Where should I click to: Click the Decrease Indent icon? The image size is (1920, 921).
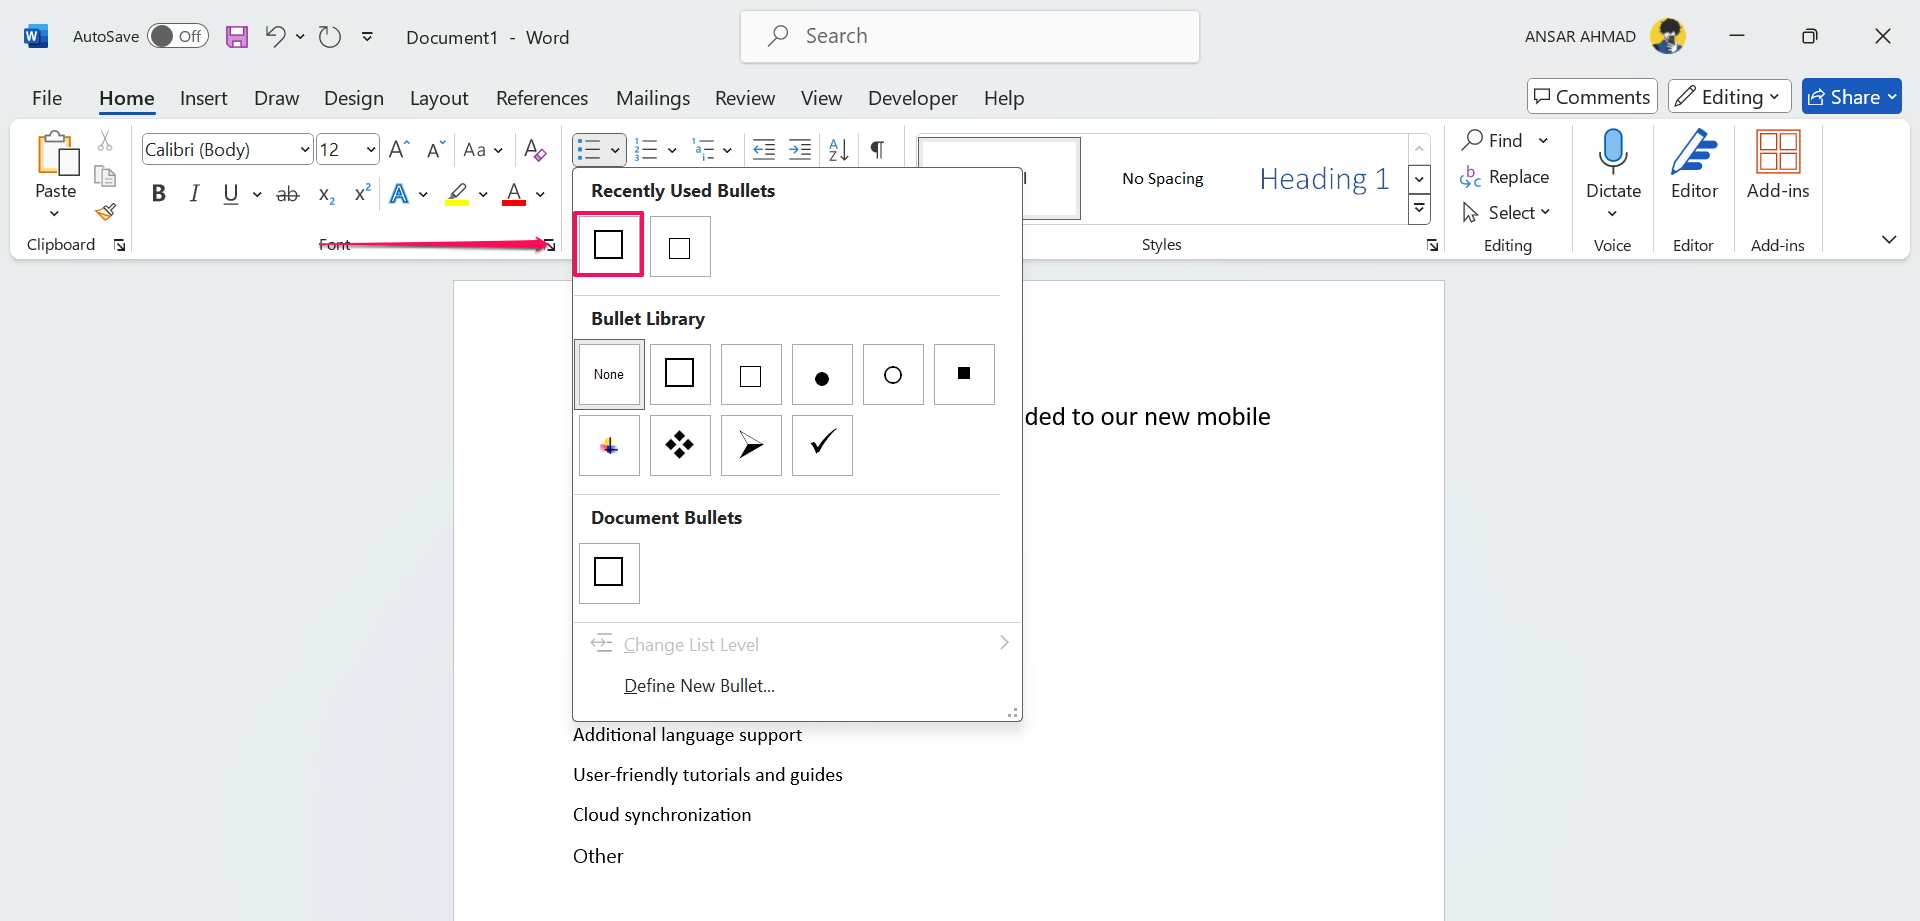[764, 150]
